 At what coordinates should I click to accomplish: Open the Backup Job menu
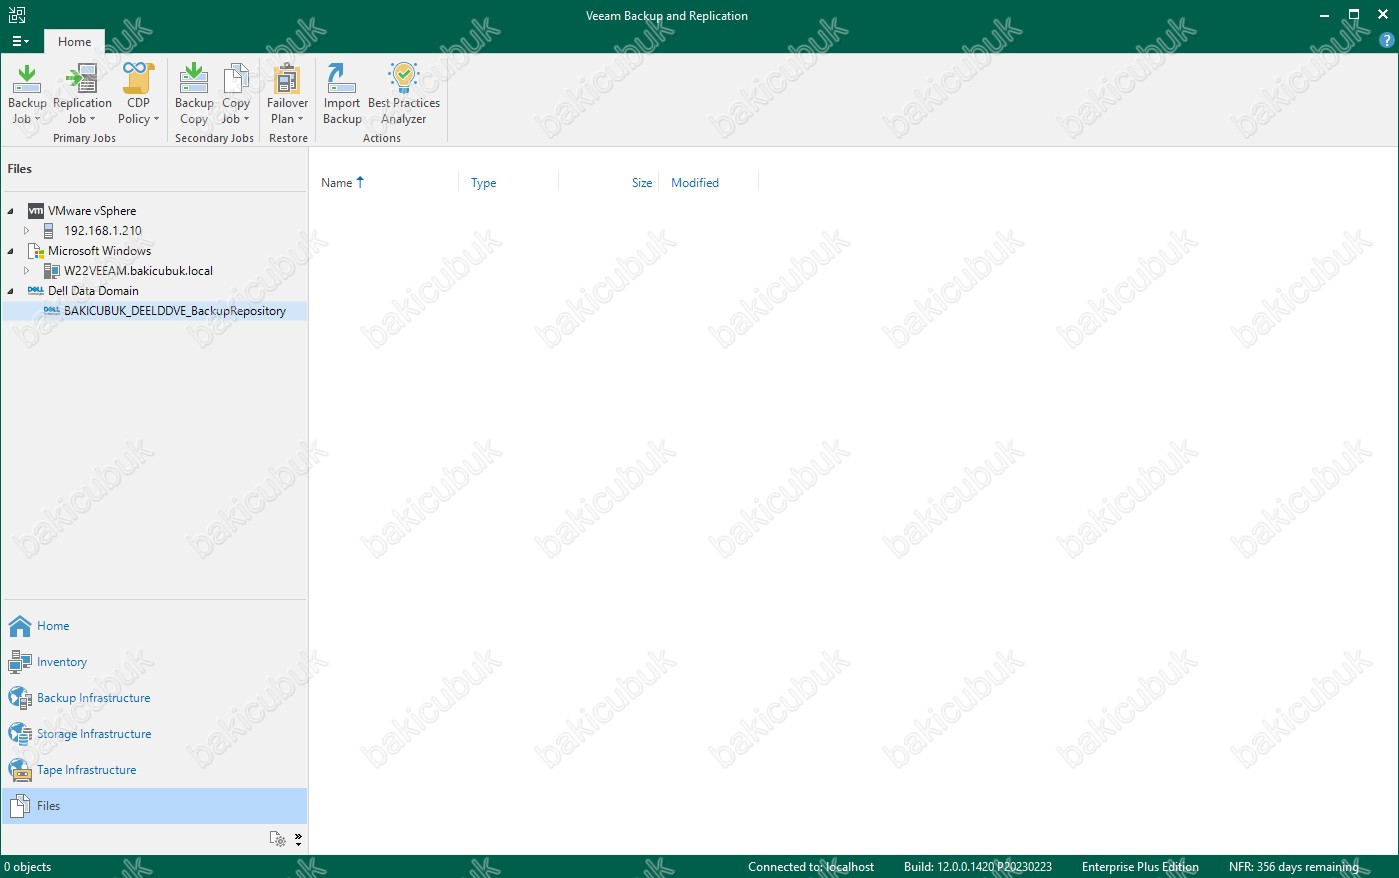[x=27, y=95]
